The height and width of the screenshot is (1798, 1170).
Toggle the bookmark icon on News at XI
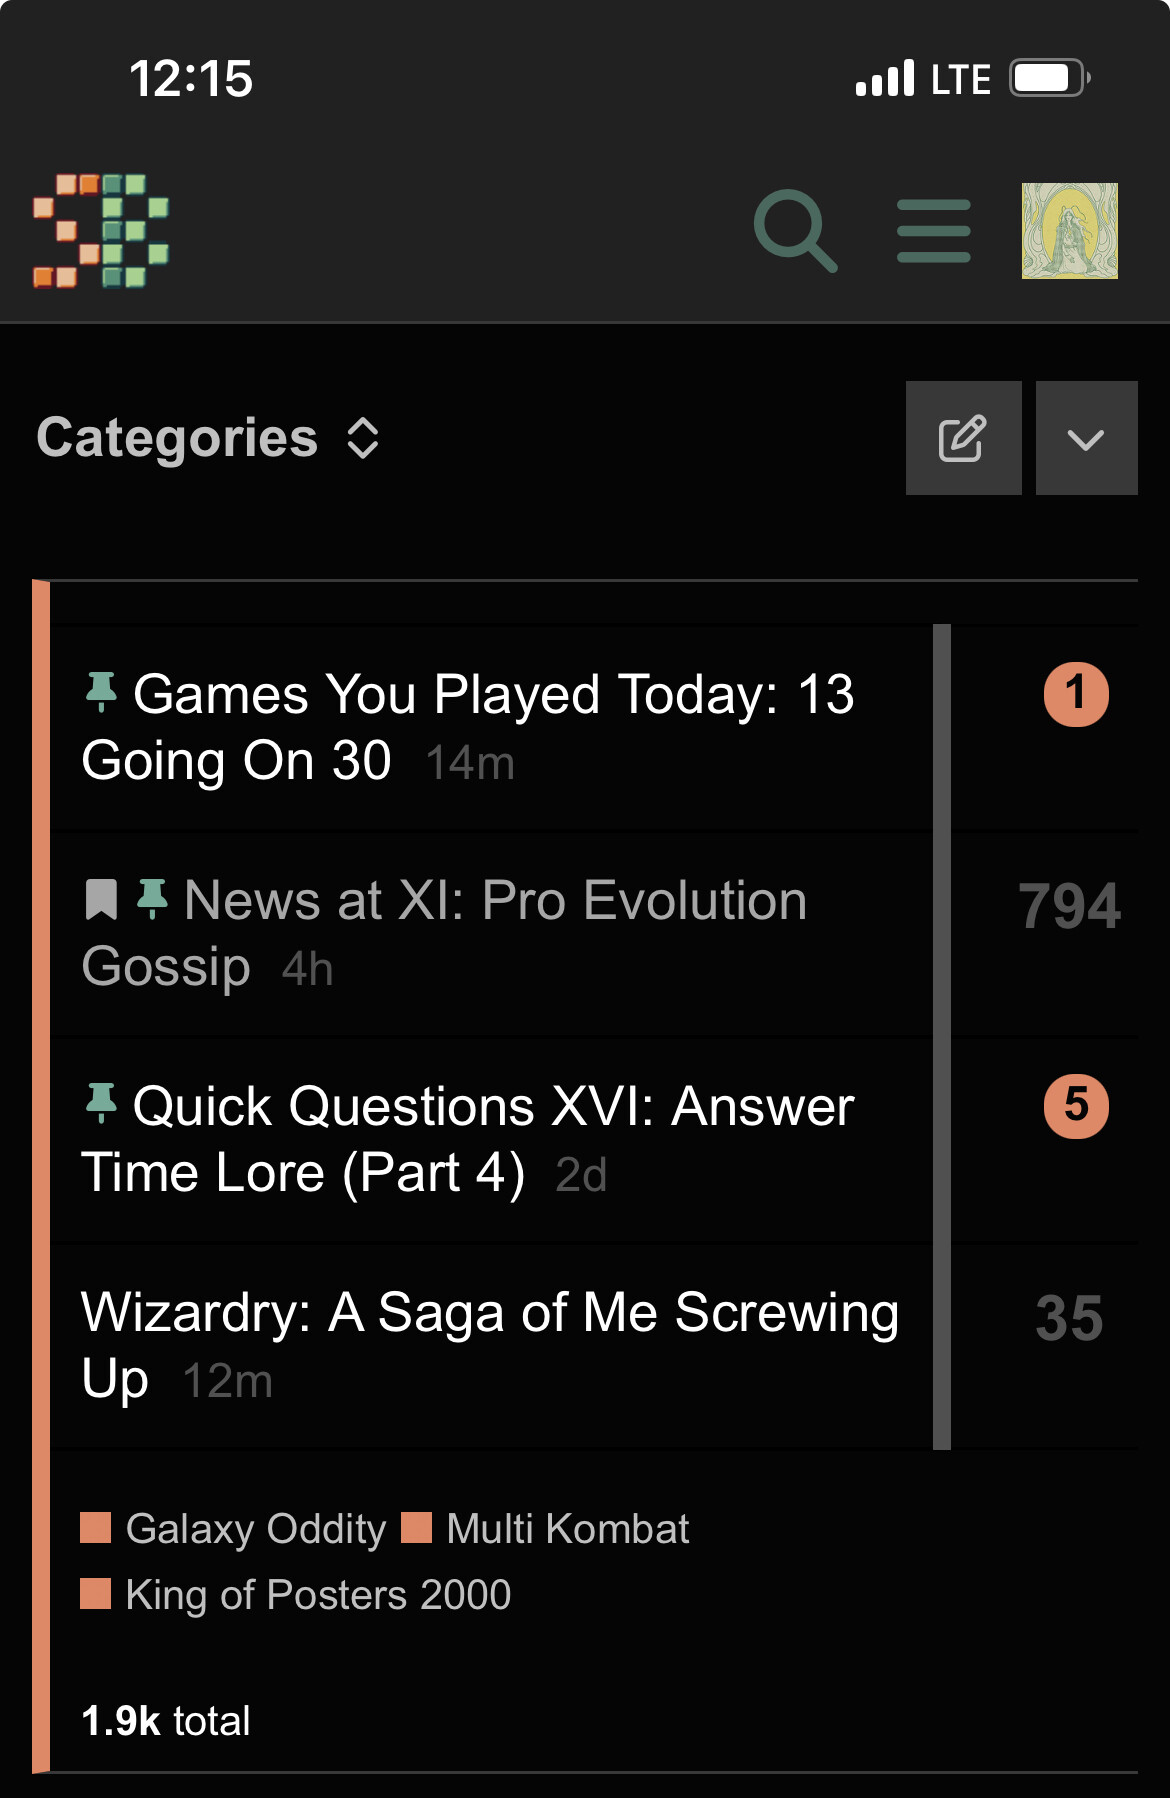(x=101, y=899)
